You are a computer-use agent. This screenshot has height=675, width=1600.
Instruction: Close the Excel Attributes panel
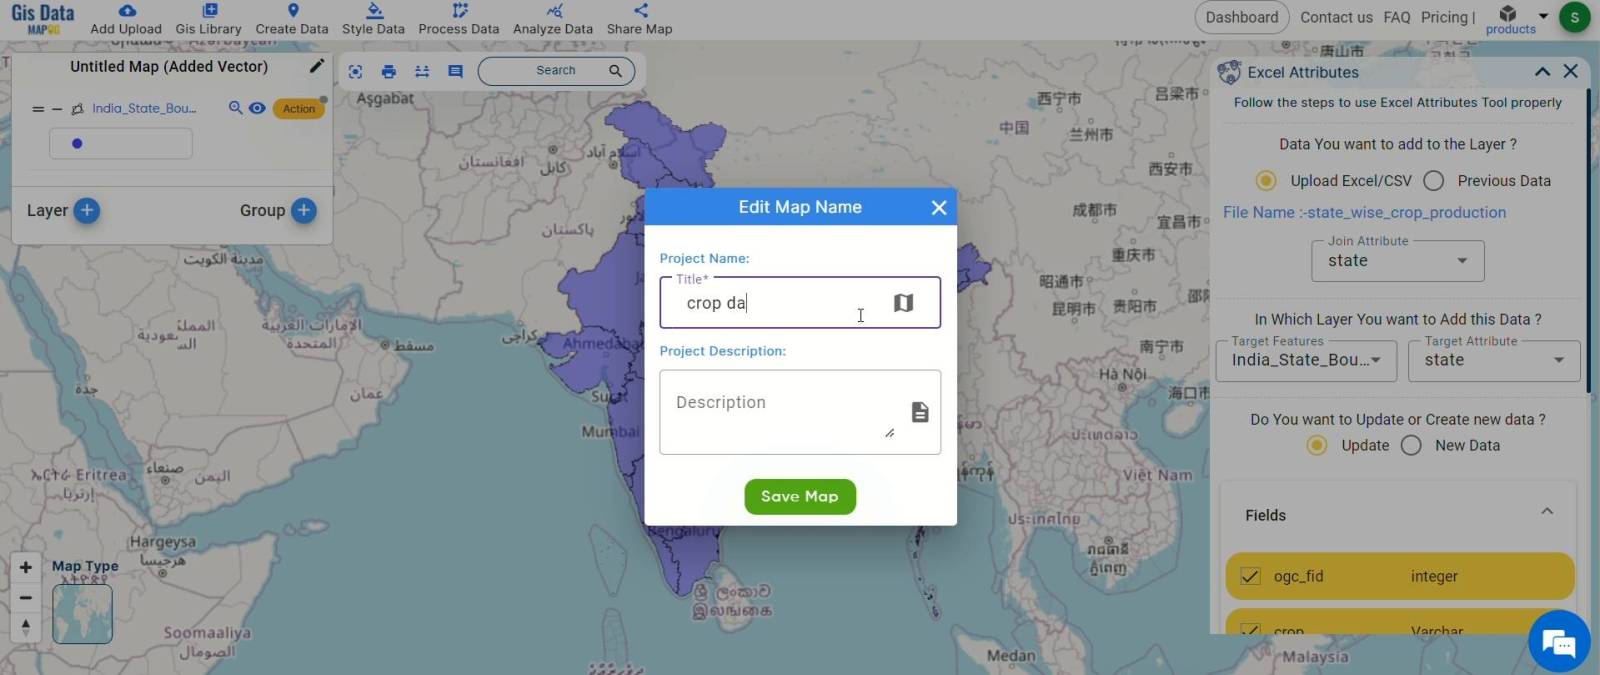pos(1571,71)
